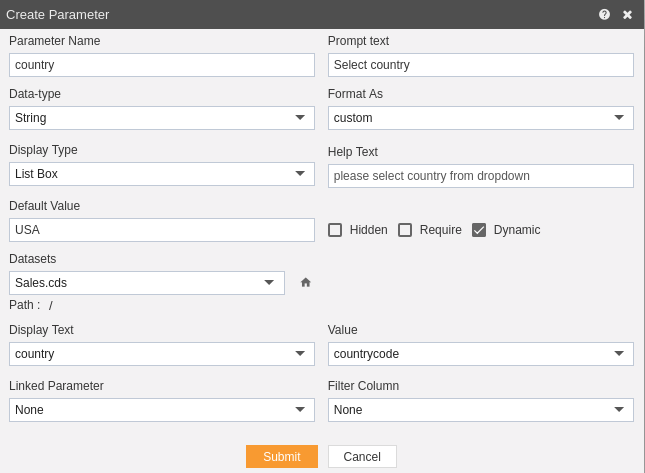
Task: Close the Create Parameter dialog
Action: tap(627, 15)
